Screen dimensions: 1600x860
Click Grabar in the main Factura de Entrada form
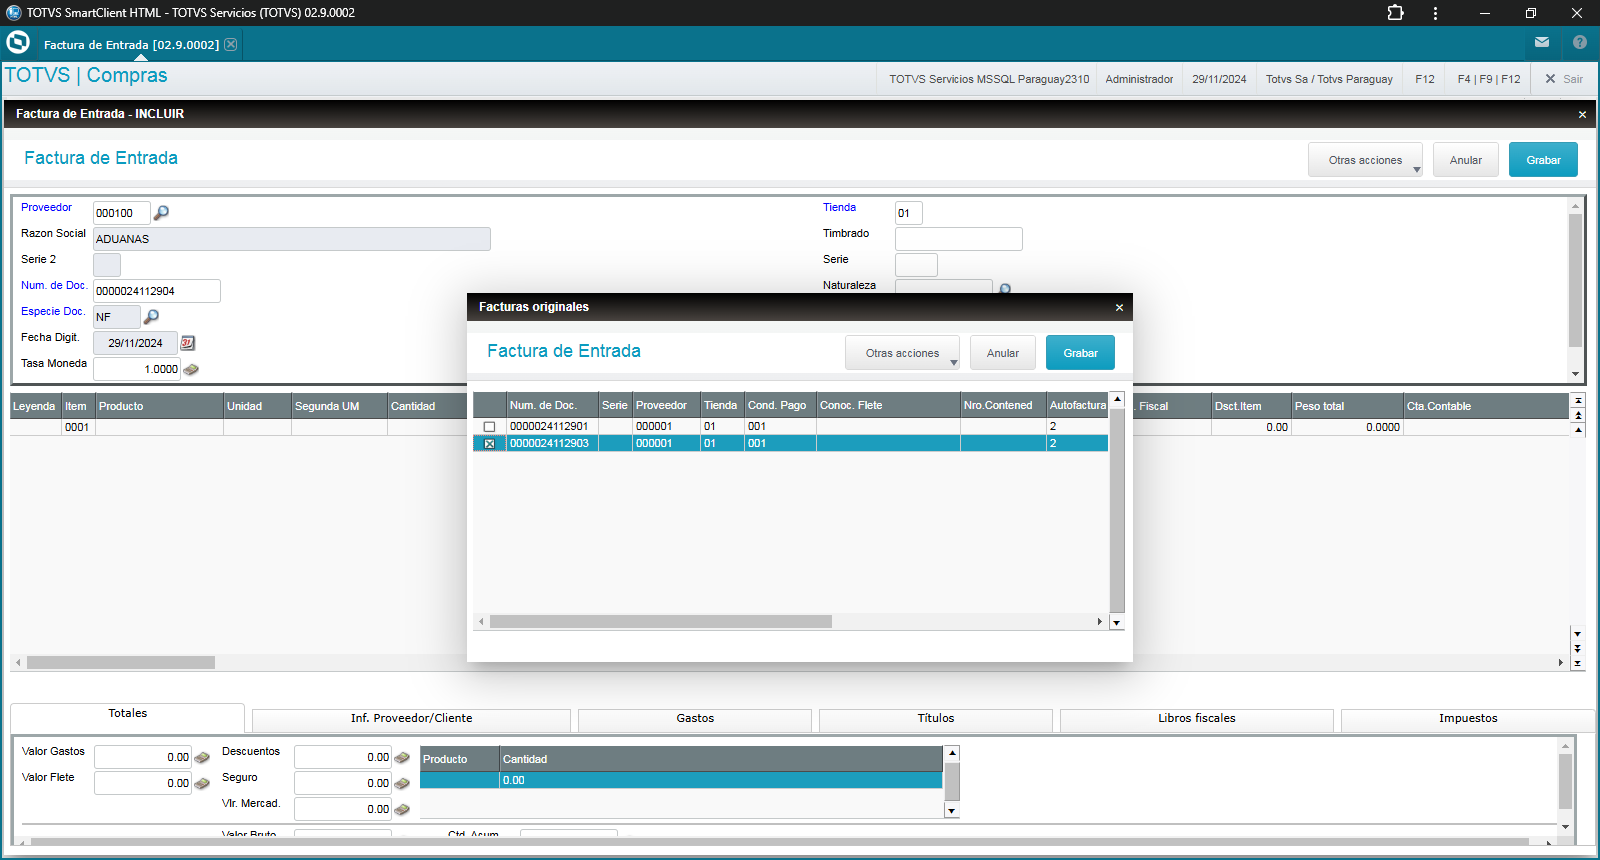click(1543, 160)
